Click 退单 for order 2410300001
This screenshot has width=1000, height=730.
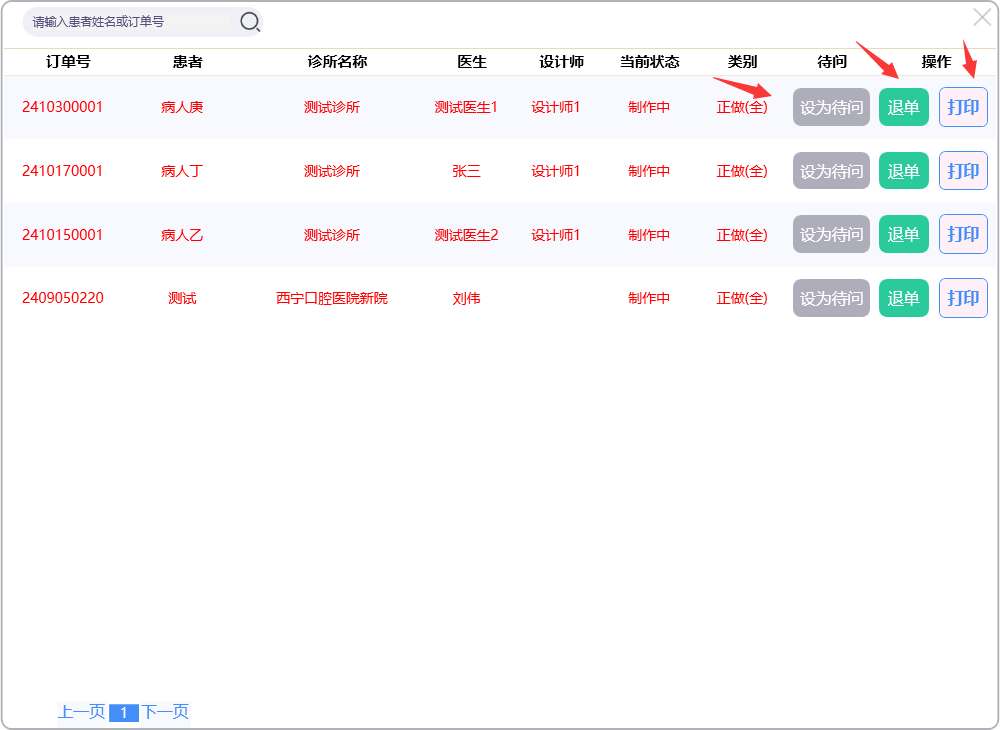903,107
